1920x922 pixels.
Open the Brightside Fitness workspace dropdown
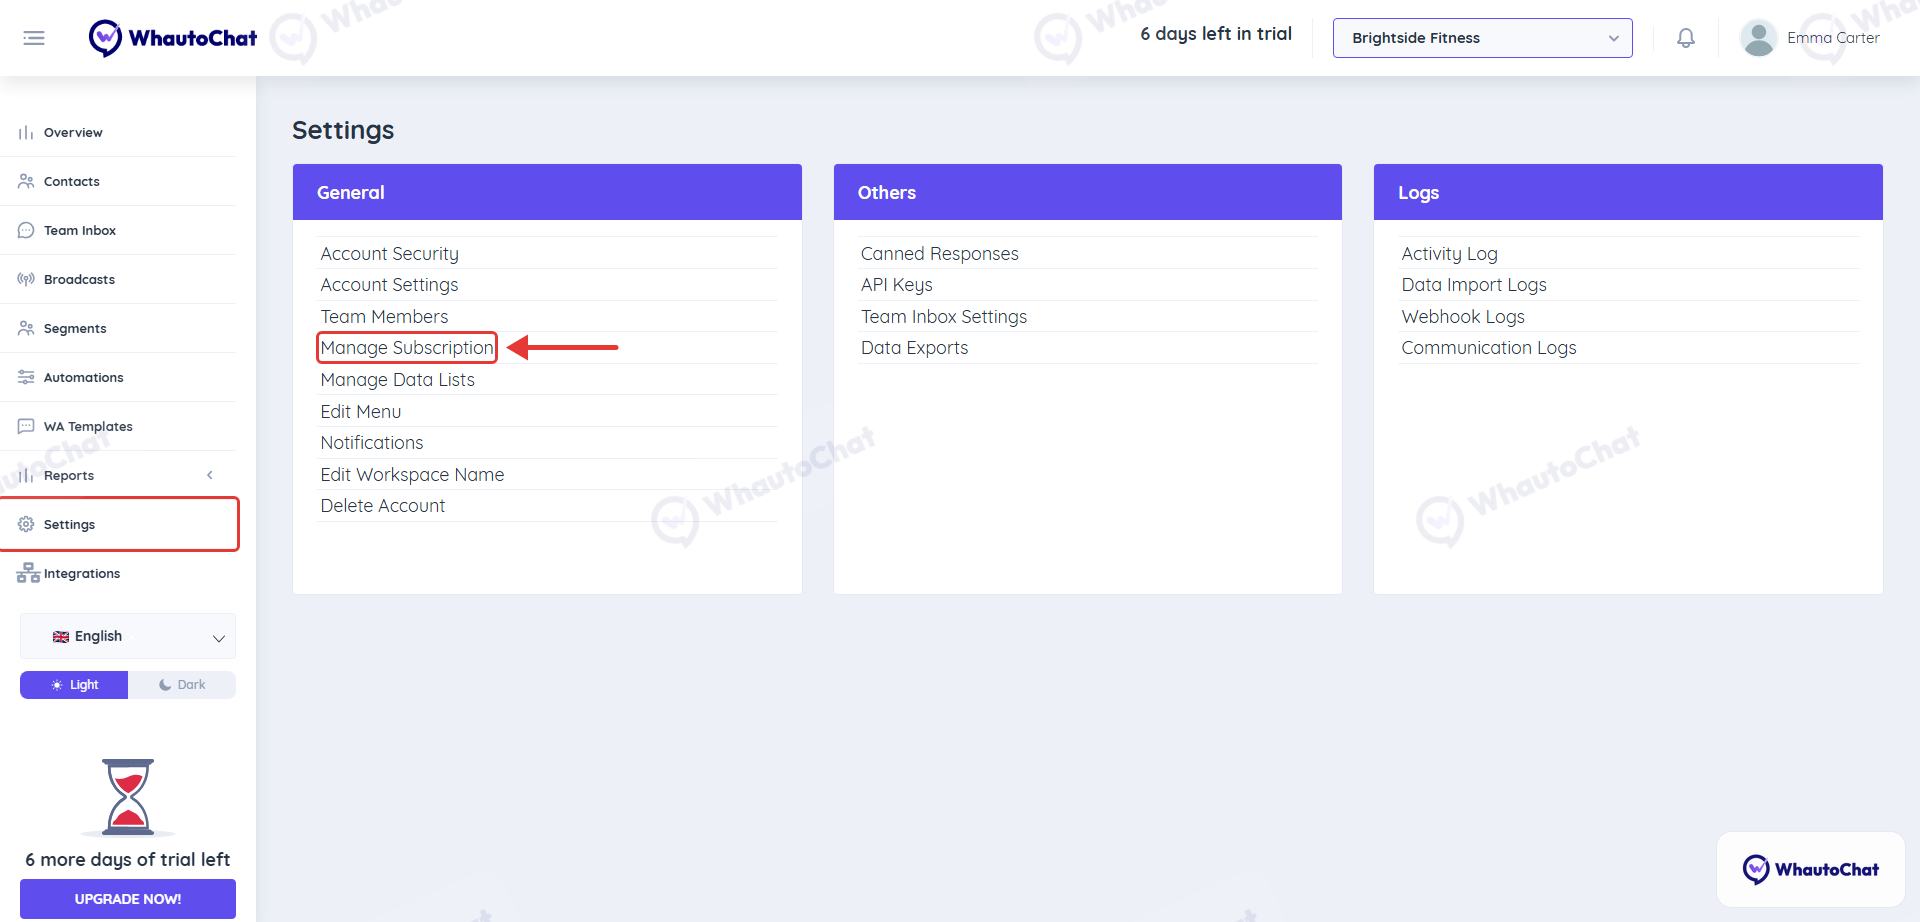[1482, 38]
